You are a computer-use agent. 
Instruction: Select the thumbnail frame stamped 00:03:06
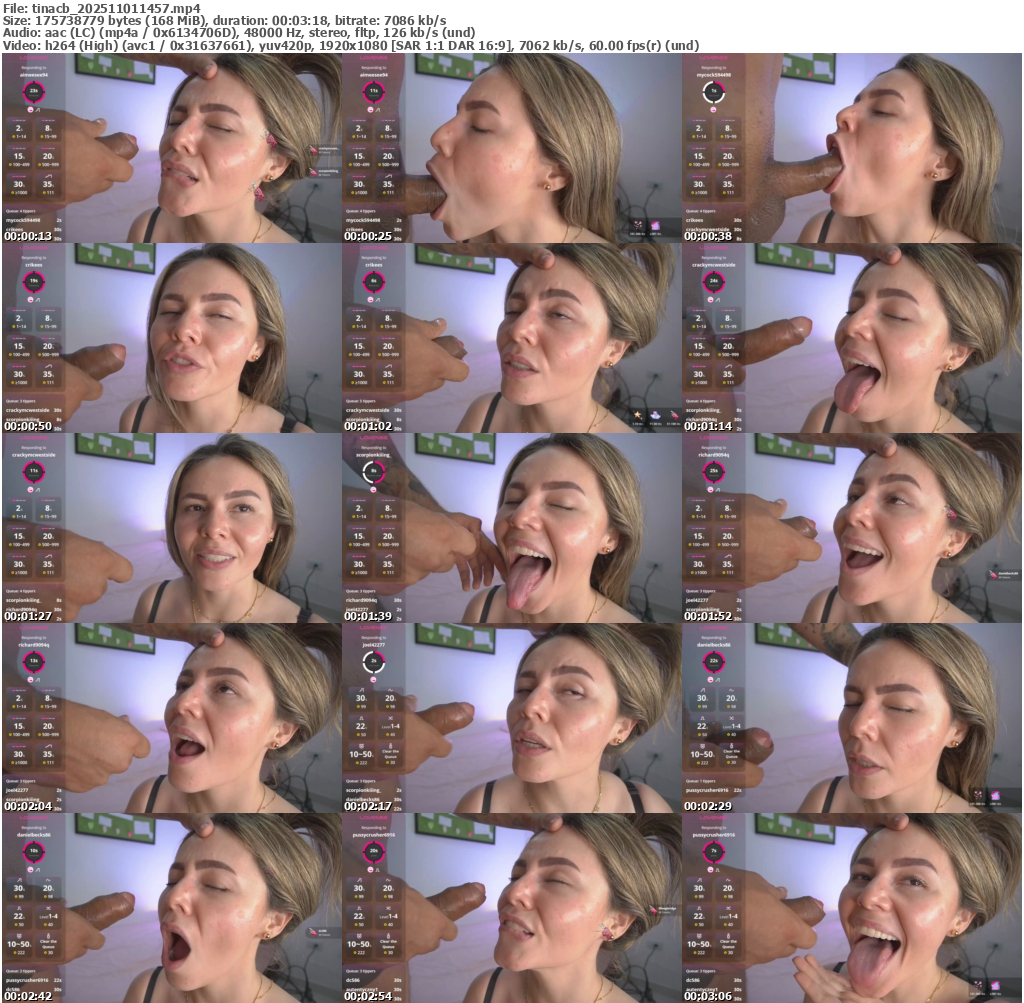tap(852, 908)
